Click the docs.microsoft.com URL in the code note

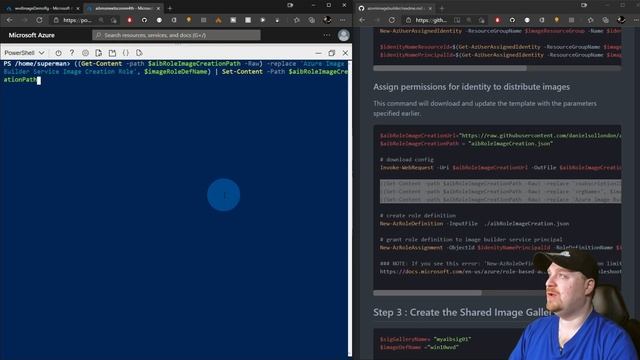point(500,271)
